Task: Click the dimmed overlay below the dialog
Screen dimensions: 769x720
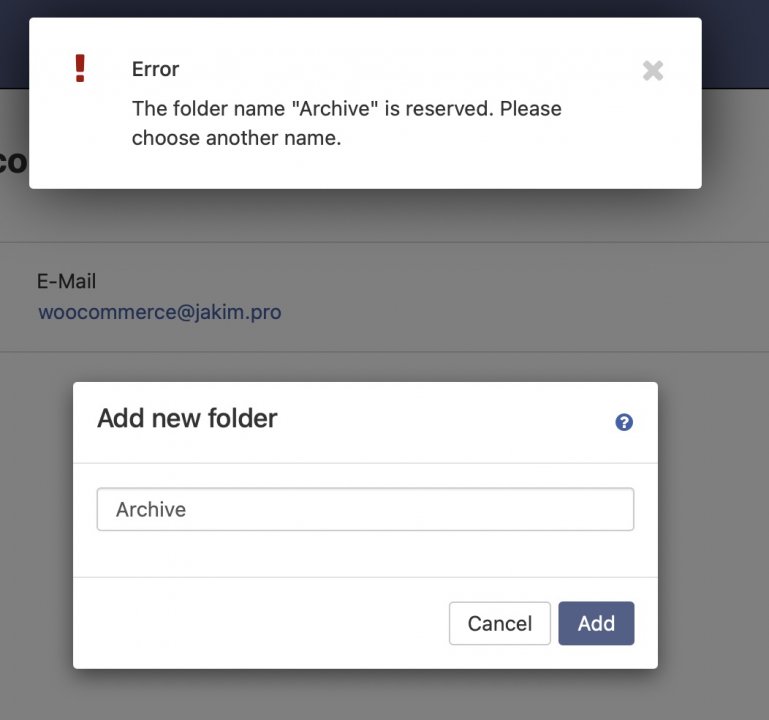Action: point(365,694)
